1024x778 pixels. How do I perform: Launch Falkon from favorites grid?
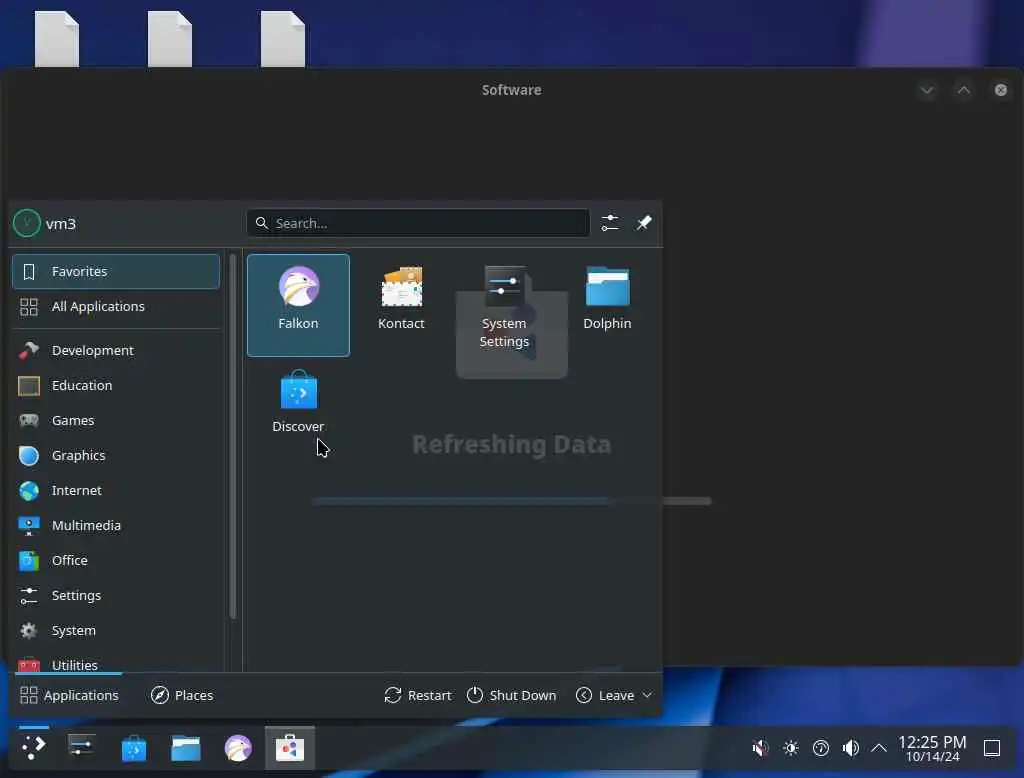tap(298, 305)
